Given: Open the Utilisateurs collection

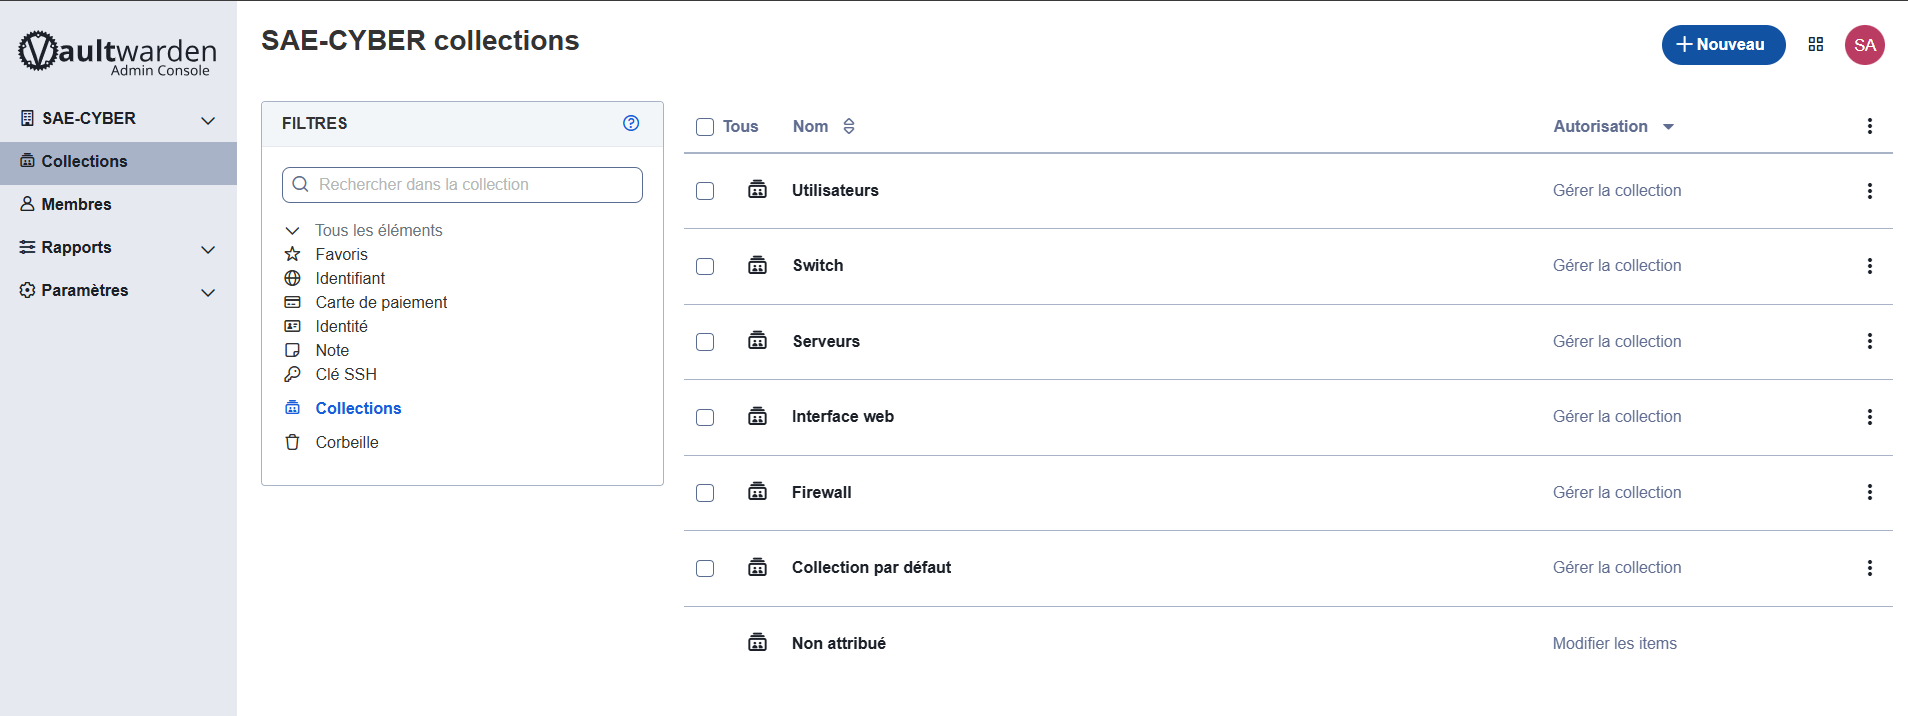Looking at the screenshot, I should click(835, 190).
